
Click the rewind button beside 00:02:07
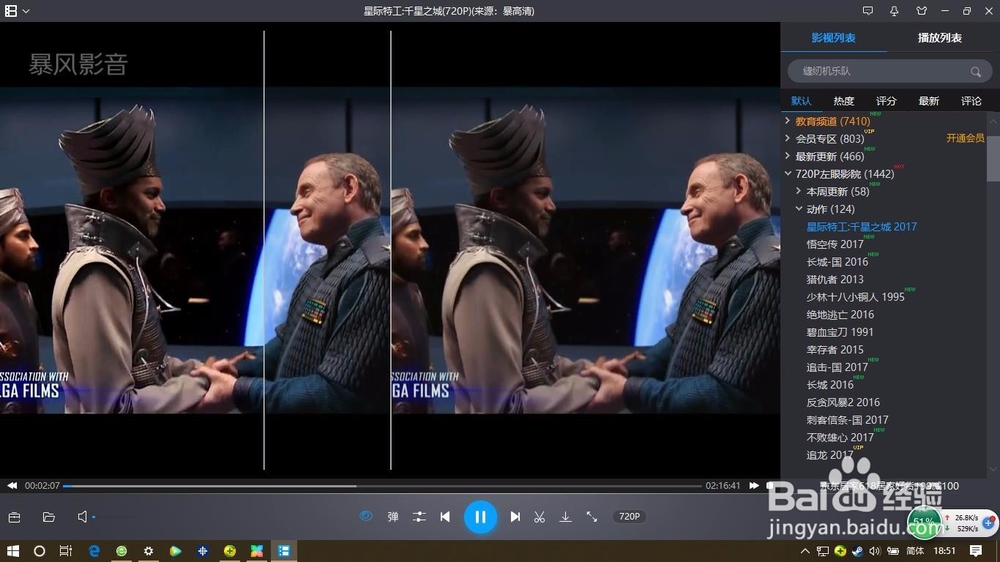click(12, 485)
